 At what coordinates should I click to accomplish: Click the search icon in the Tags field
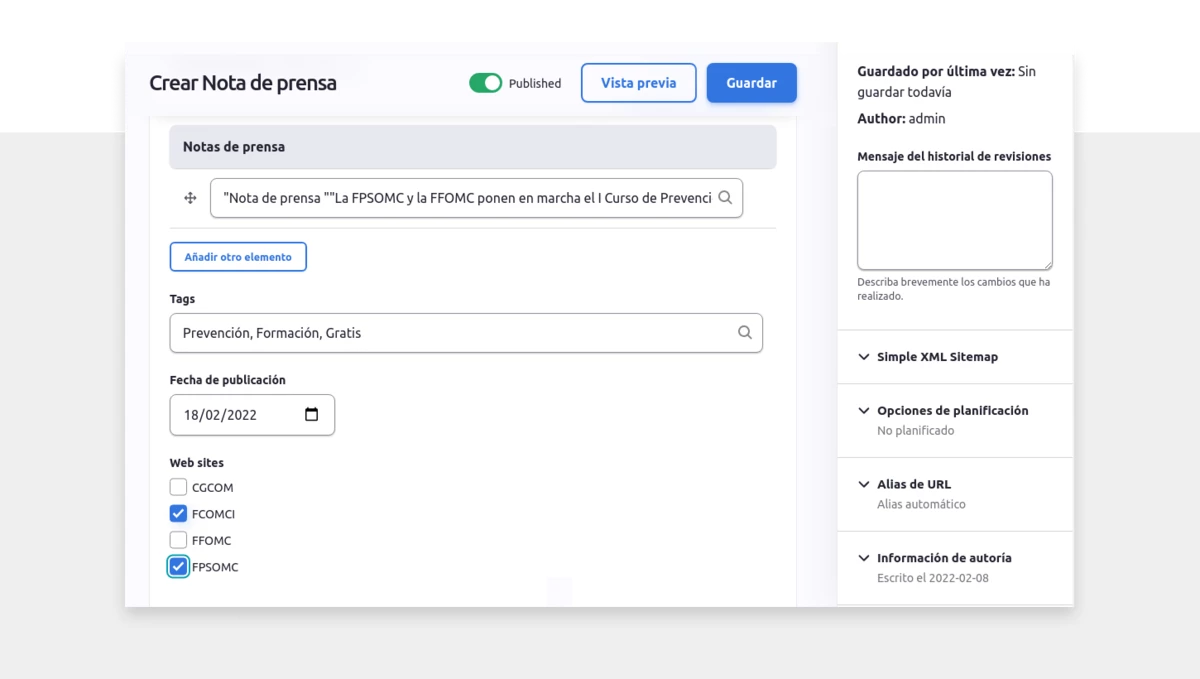tap(745, 333)
